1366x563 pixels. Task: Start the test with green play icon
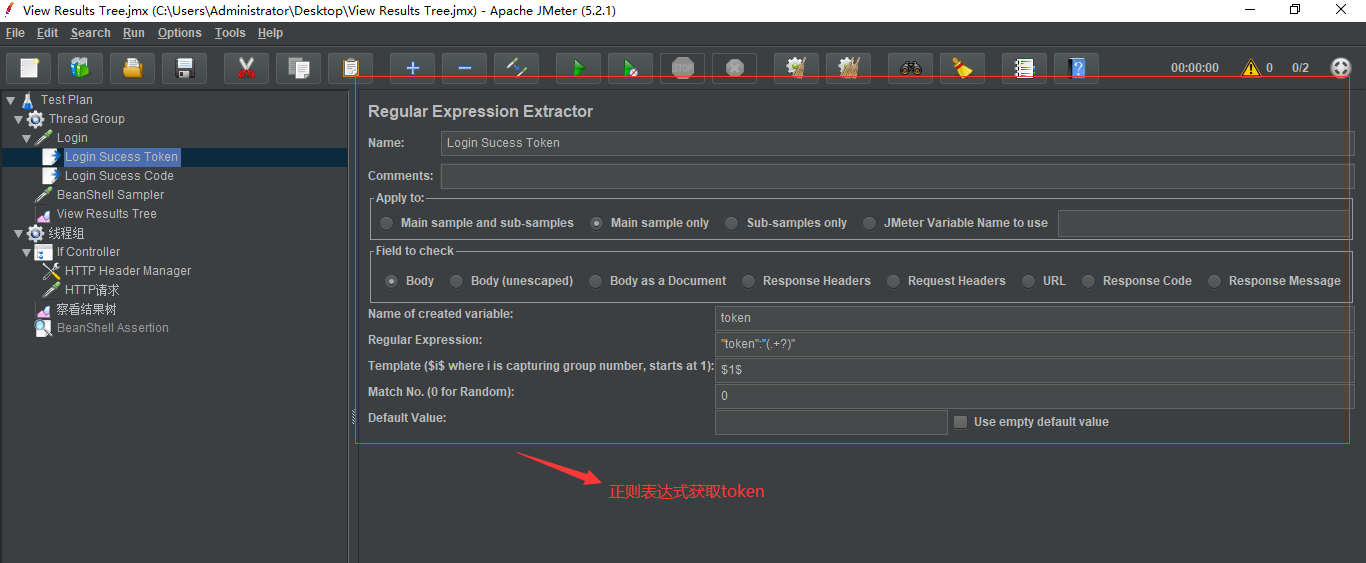(x=578, y=68)
